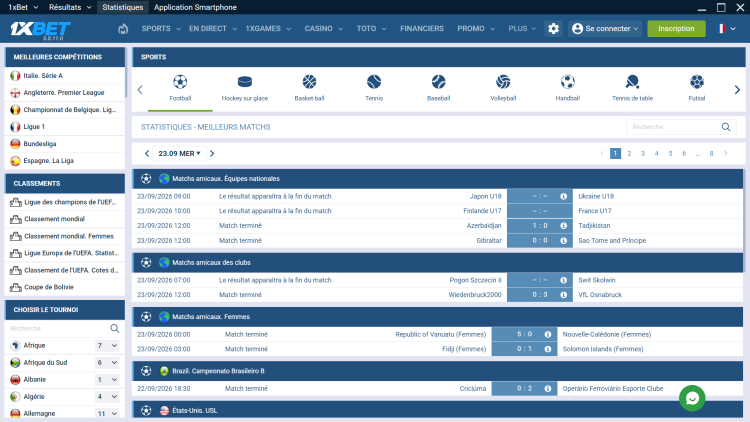Click the statistics Recherche search field
This screenshot has height=422, width=750.
(673, 127)
